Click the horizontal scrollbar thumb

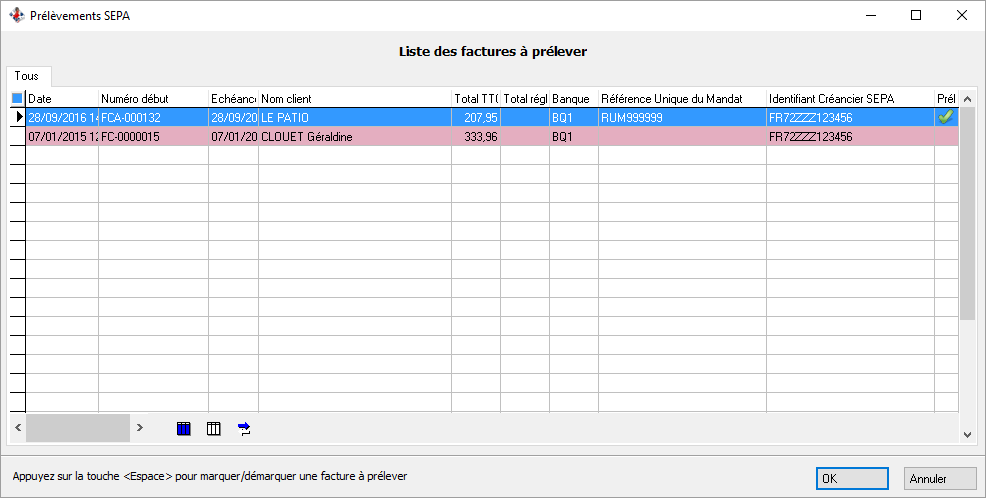click(x=77, y=428)
